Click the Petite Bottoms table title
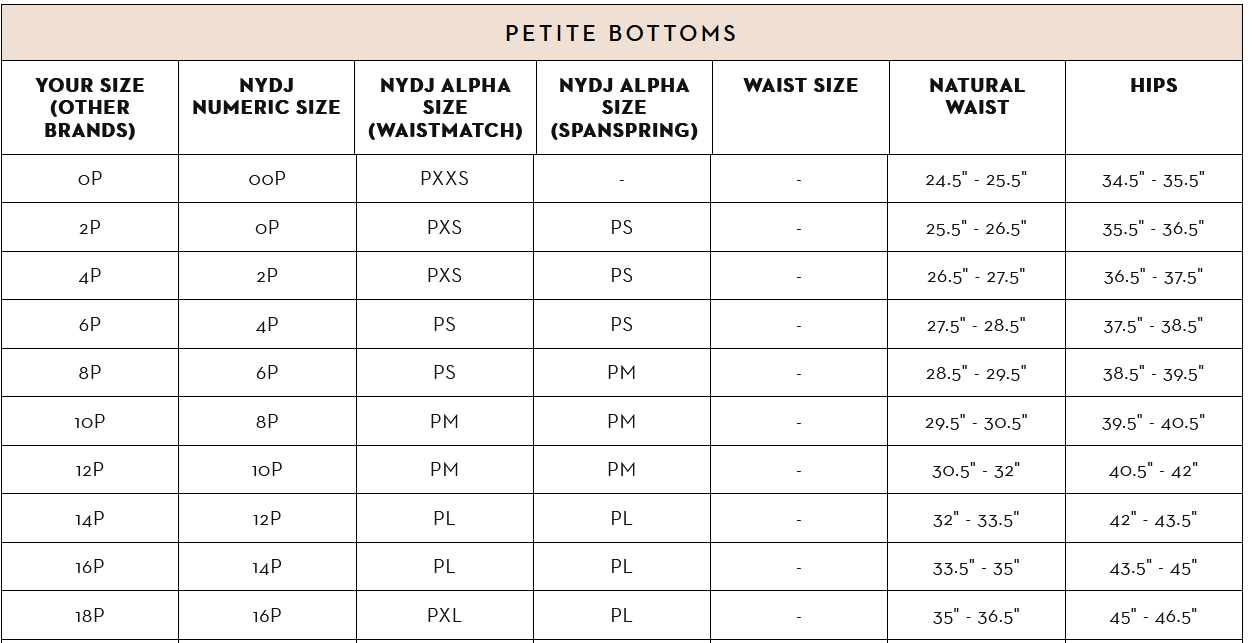This screenshot has height=643, width=1255. (621, 33)
